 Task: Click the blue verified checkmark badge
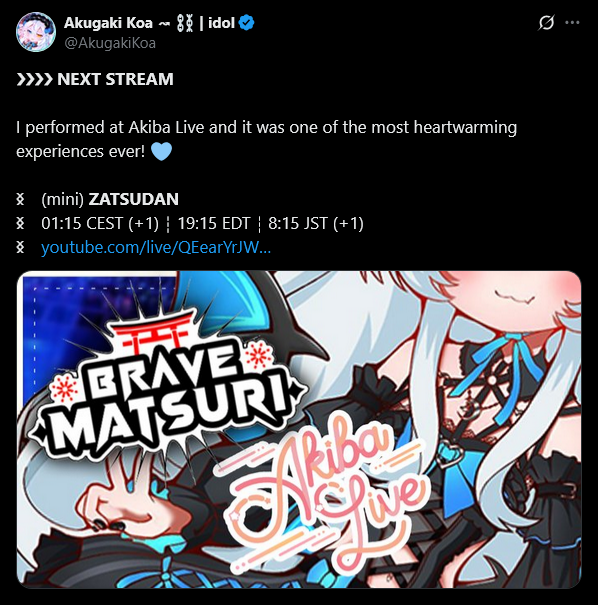pyautogui.click(x=247, y=23)
